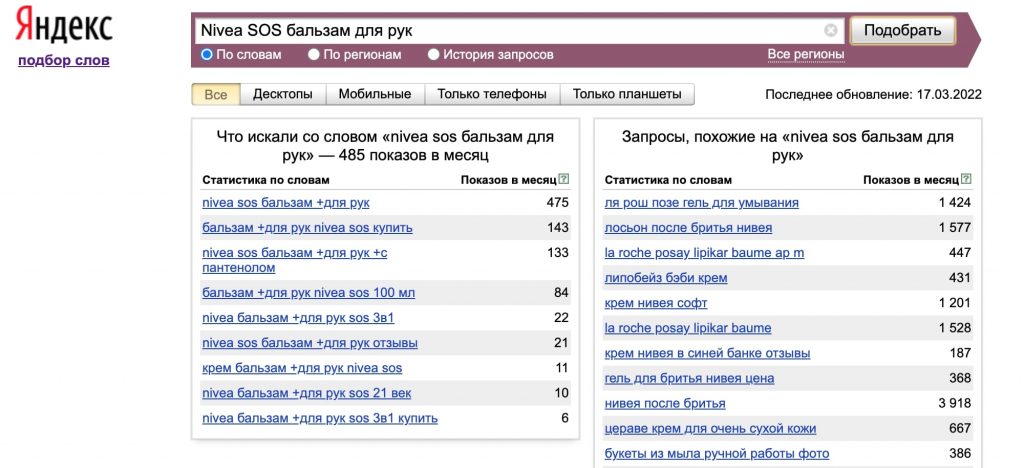This screenshot has height=468, width=1024.
Task: Click the Последнее обновление: 17.03.2022 text
Action: 873,95
